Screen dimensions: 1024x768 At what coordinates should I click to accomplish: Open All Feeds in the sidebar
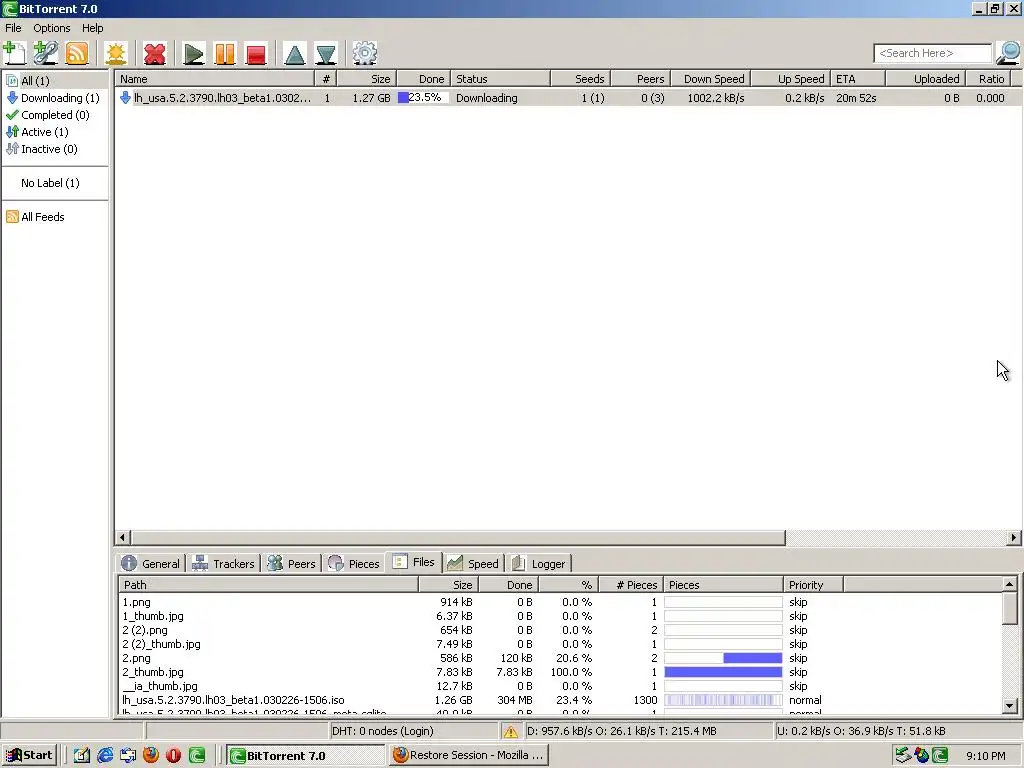click(35, 217)
